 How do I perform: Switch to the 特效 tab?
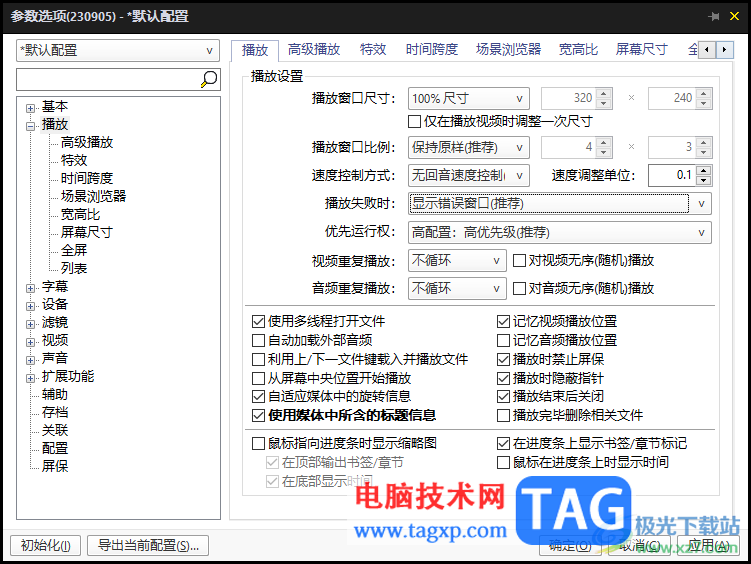click(x=373, y=49)
